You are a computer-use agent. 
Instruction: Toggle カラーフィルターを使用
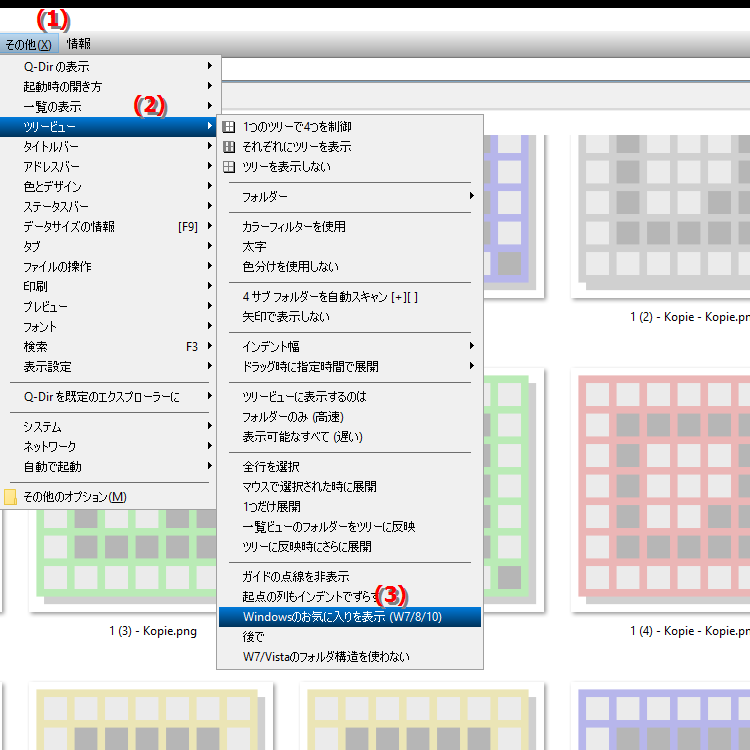tap(350, 227)
